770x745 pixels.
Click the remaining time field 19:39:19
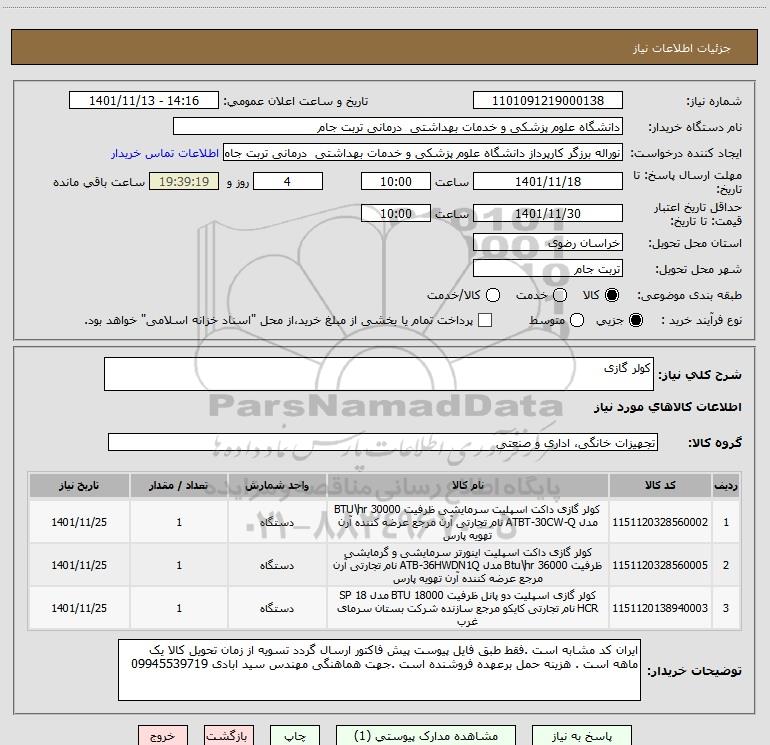coord(184,181)
